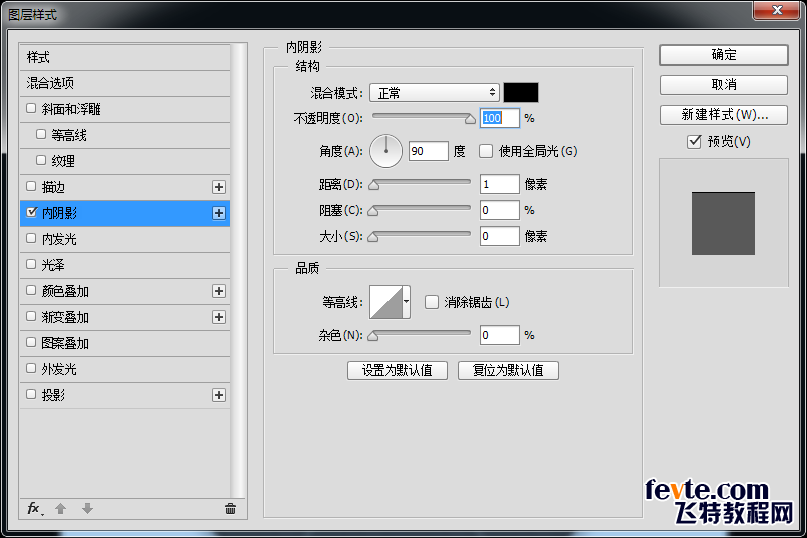Enable the 等高线 sub-option checkbox
Viewport: 807px width, 538px height.
(x=41, y=134)
